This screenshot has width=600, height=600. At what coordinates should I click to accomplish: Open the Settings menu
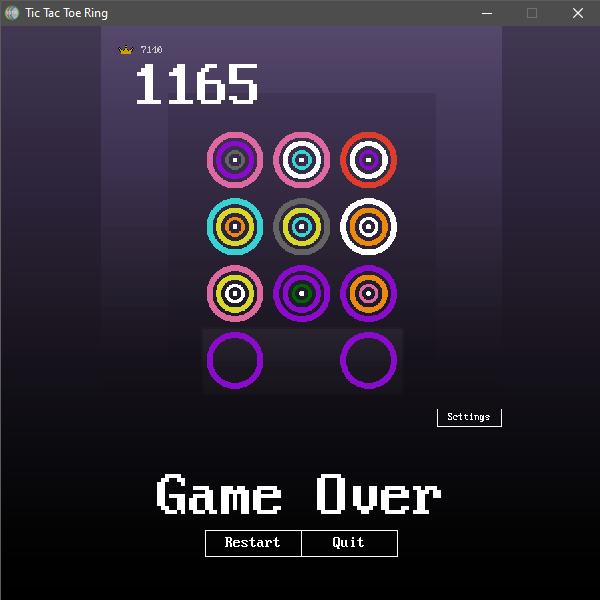469,417
